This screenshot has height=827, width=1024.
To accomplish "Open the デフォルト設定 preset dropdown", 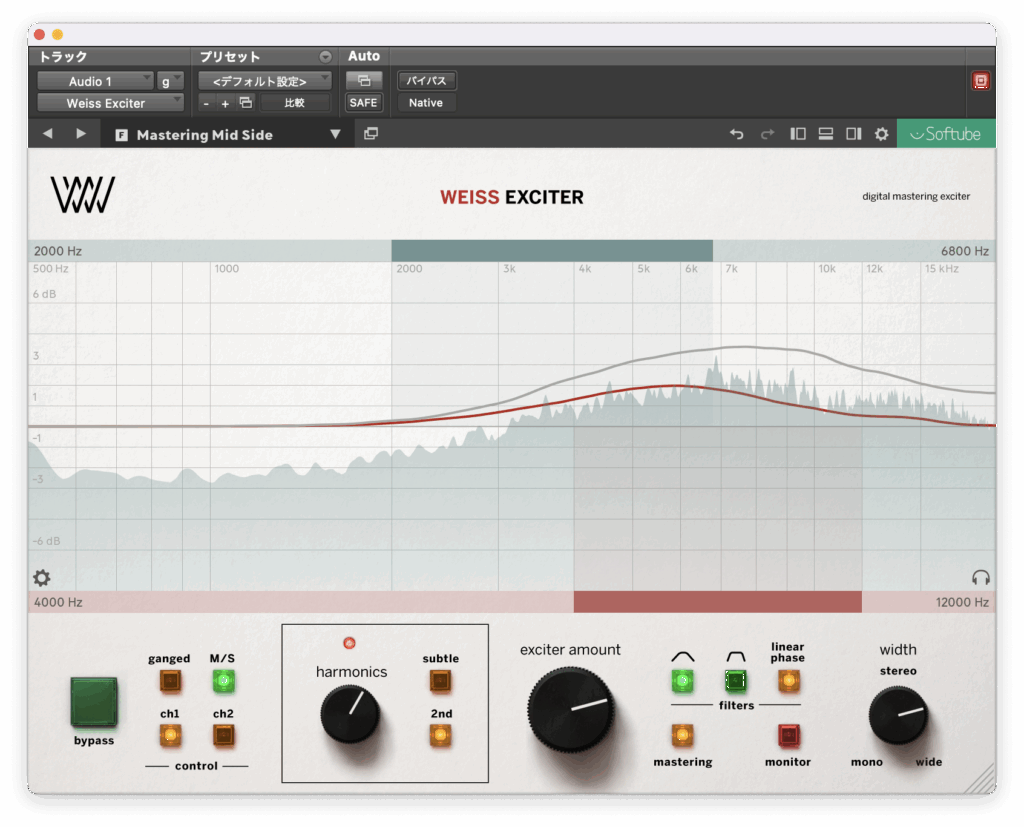I will pos(264,81).
